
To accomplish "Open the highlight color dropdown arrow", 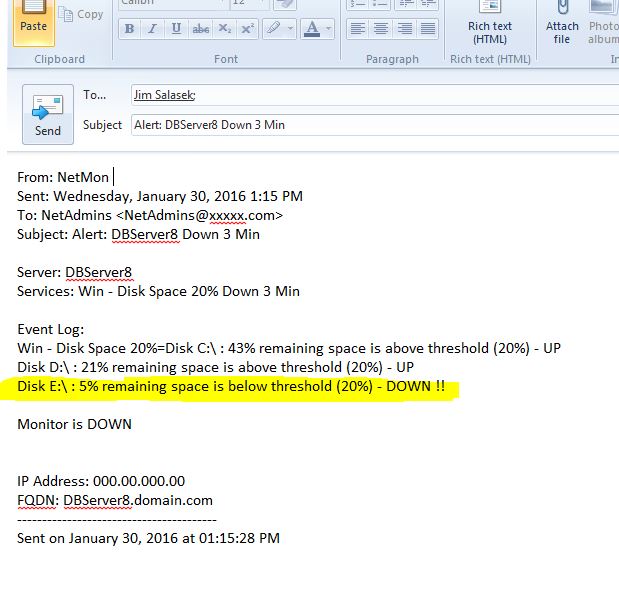I will pos(289,29).
